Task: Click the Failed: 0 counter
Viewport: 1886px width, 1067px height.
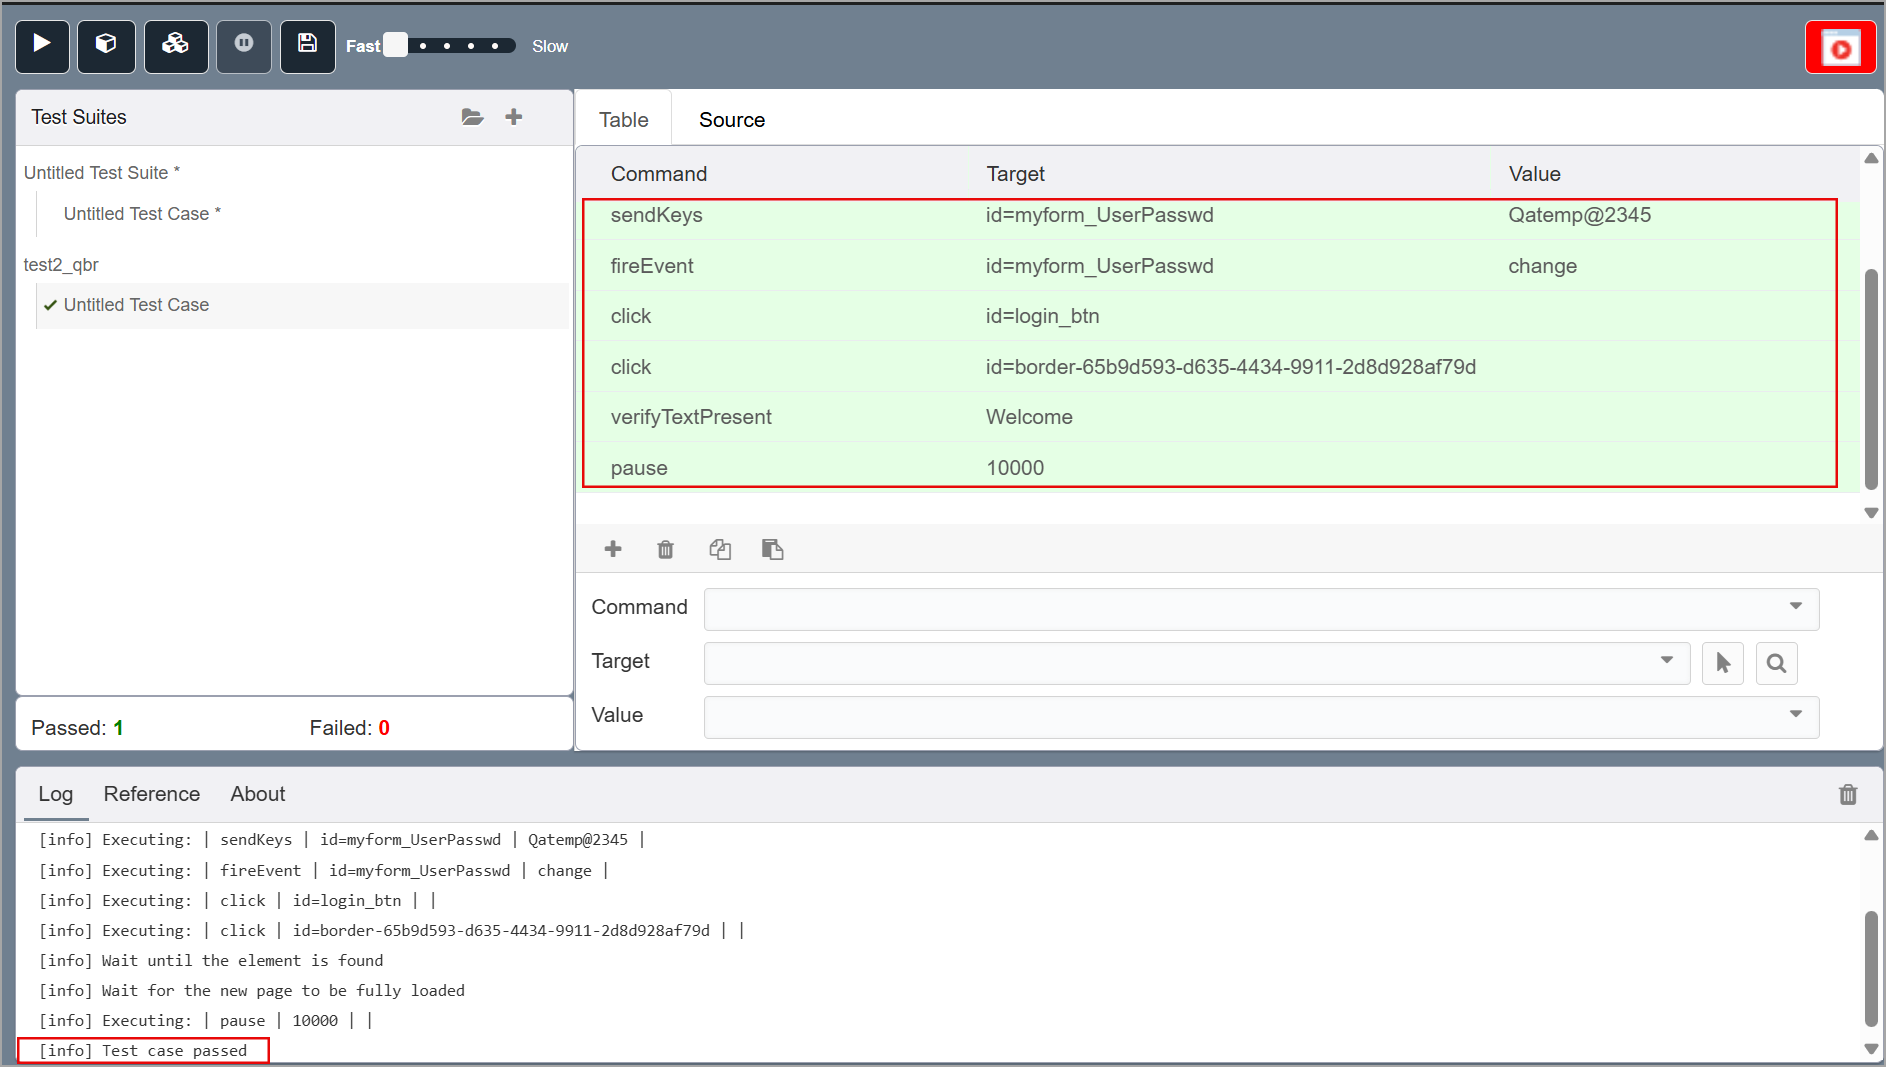Action: point(349,728)
